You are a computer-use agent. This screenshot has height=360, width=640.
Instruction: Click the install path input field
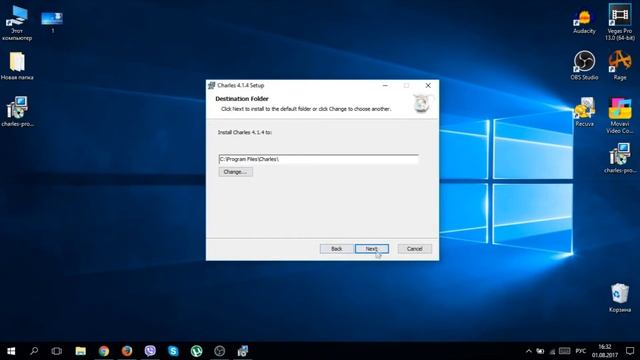[x=318, y=159]
